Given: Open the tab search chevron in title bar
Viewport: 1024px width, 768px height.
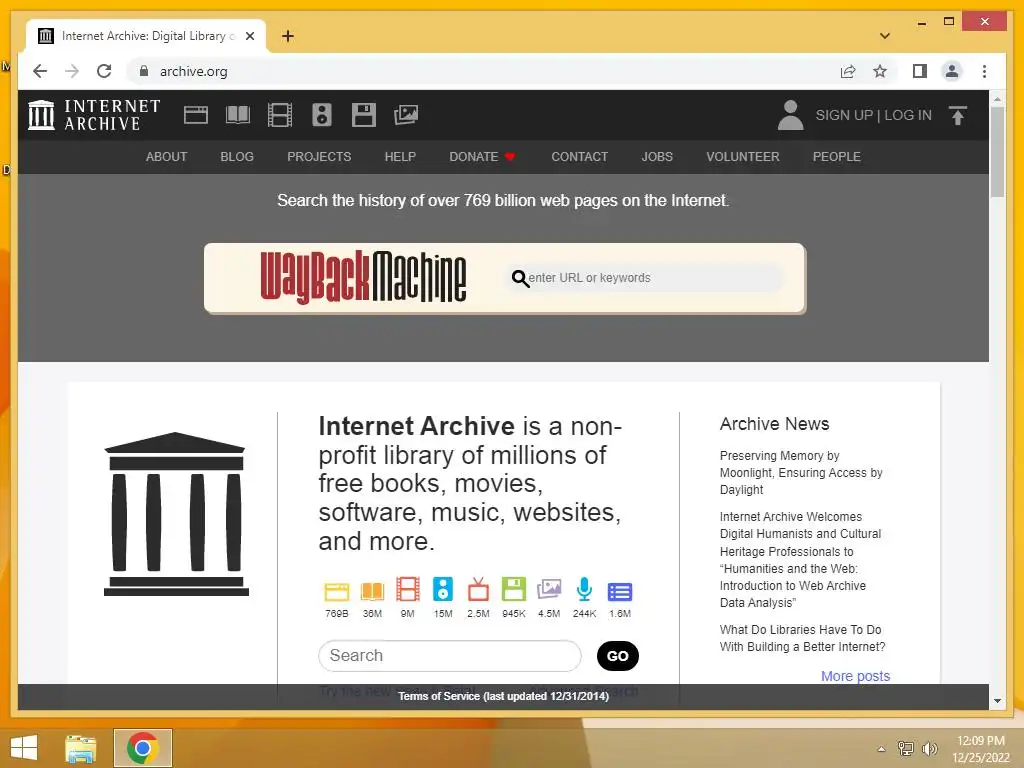Looking at the screenshot, I should click(x=884, y=36).
